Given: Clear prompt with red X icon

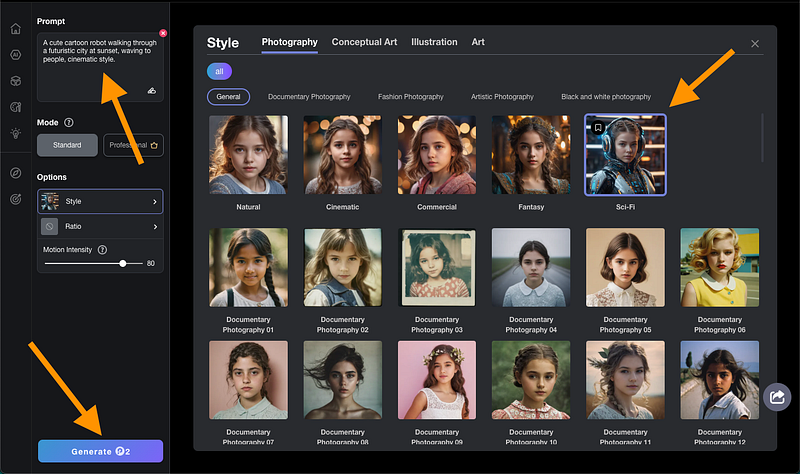Looking at the screenshot, I should 163,33.
